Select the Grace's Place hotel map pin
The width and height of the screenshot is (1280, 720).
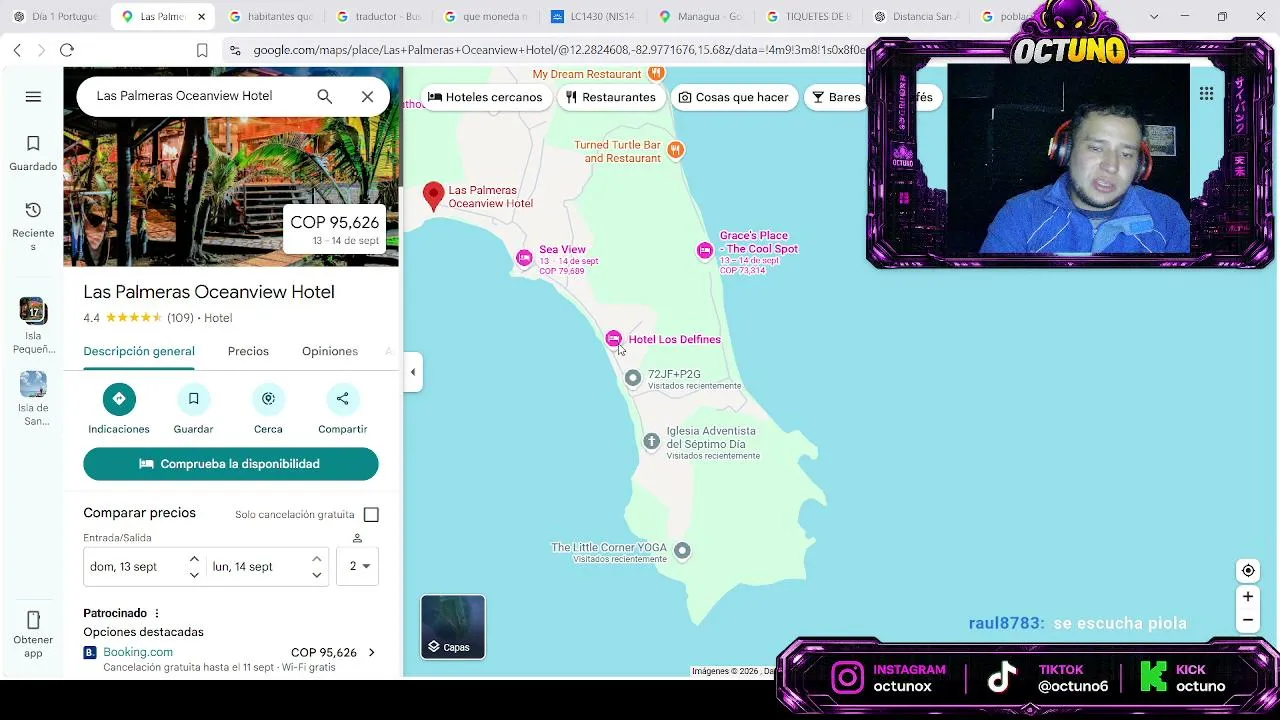705,250
